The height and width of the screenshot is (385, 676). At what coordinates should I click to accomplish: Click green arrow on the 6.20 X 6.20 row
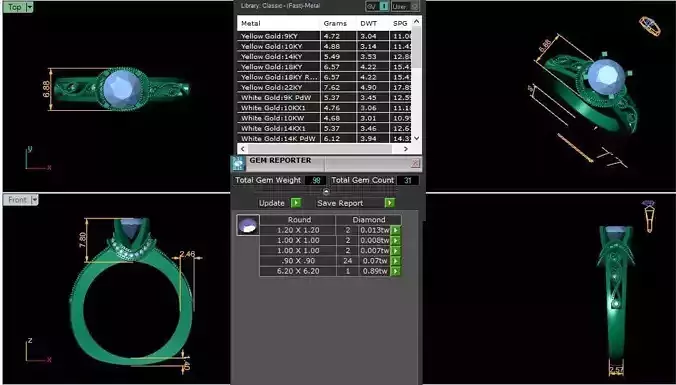pos(395,271)
